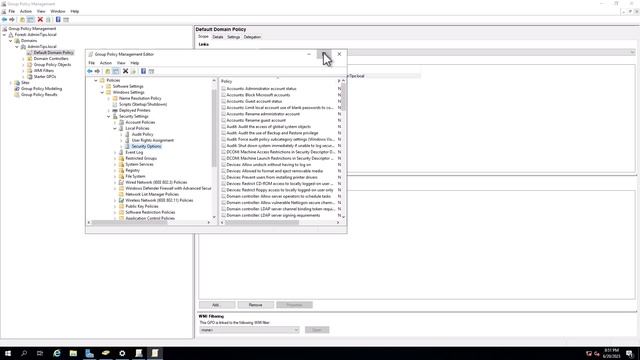Launch Internet Explorer from the taskbar

57,353
